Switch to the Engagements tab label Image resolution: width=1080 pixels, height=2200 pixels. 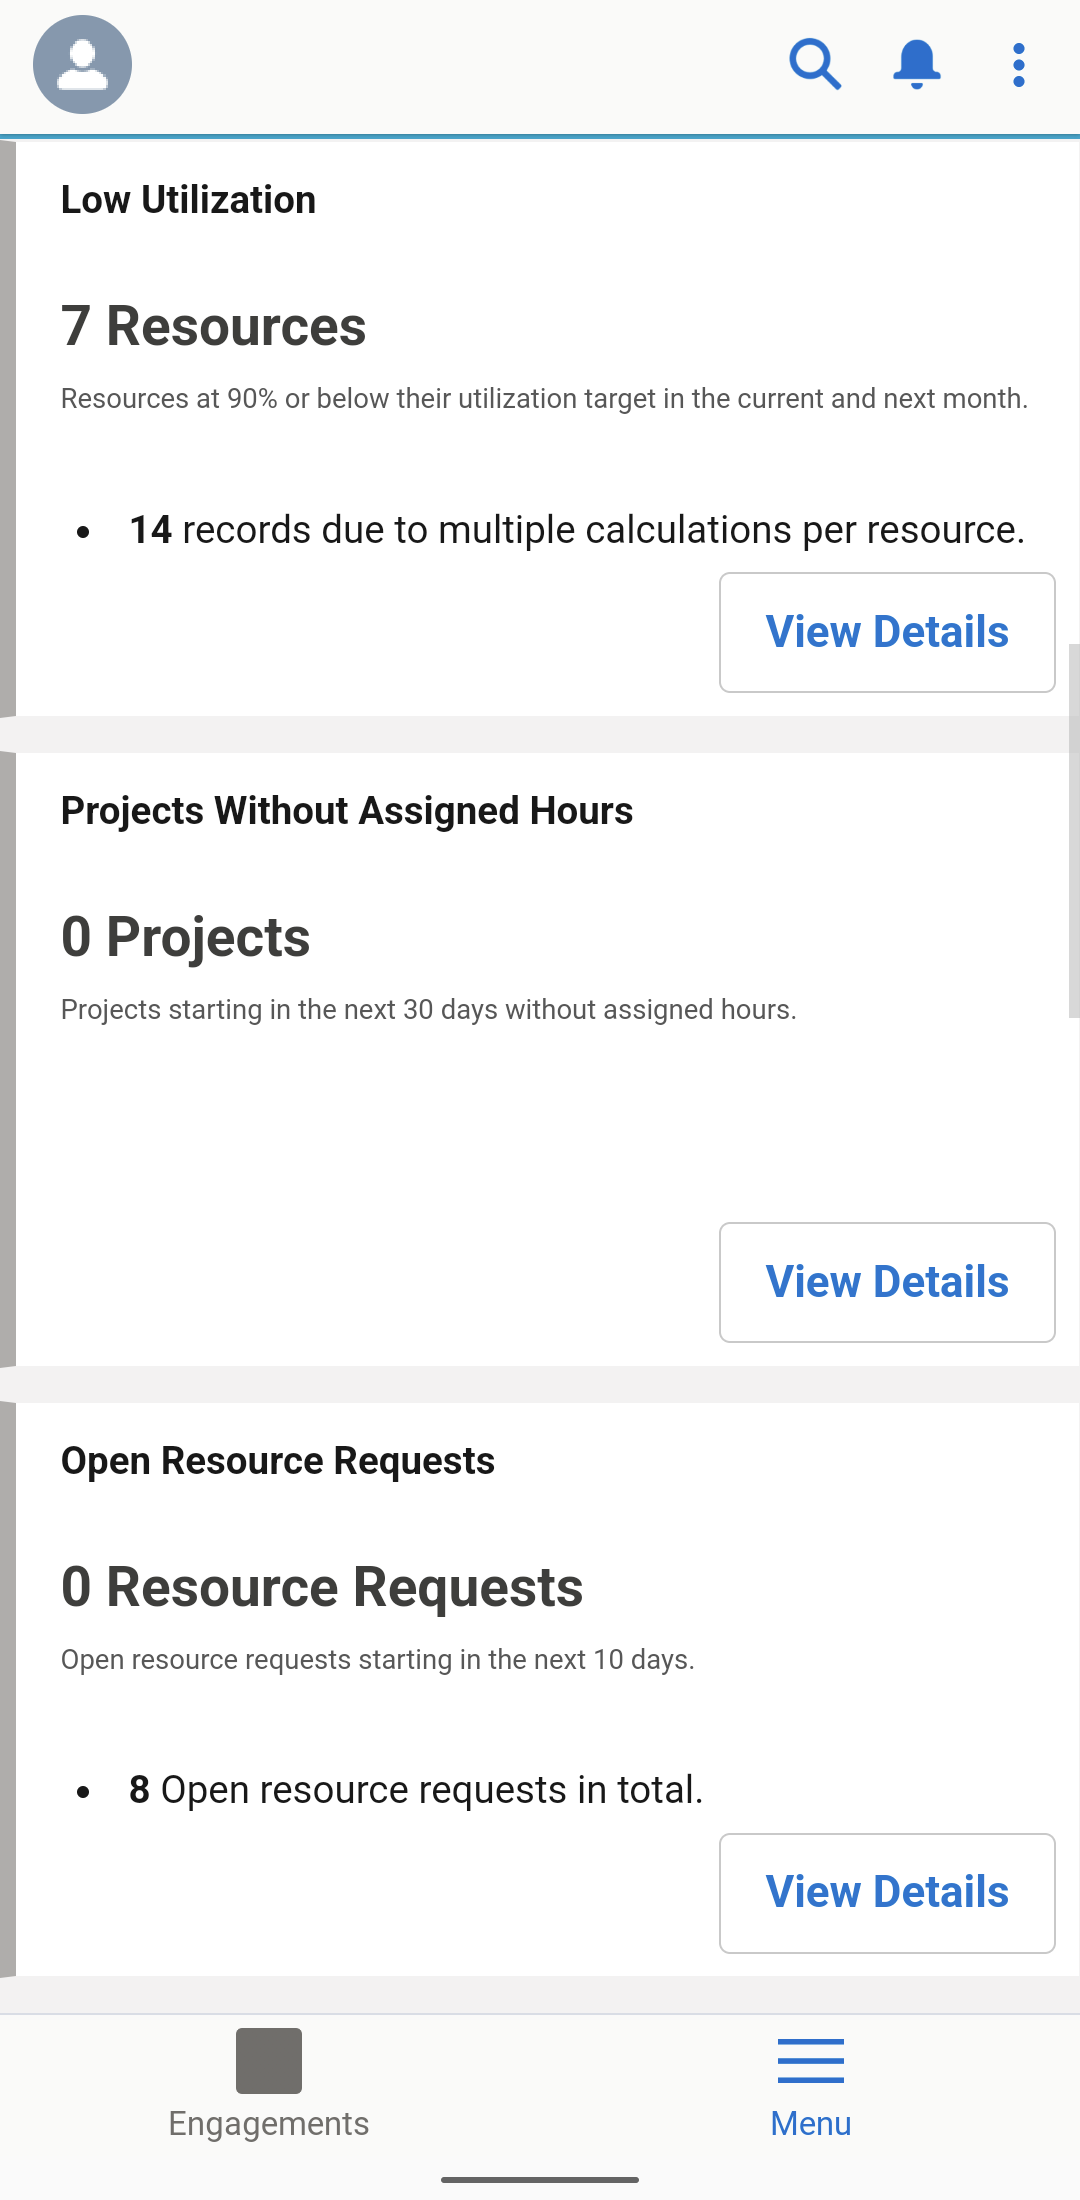pos(269,2123)
